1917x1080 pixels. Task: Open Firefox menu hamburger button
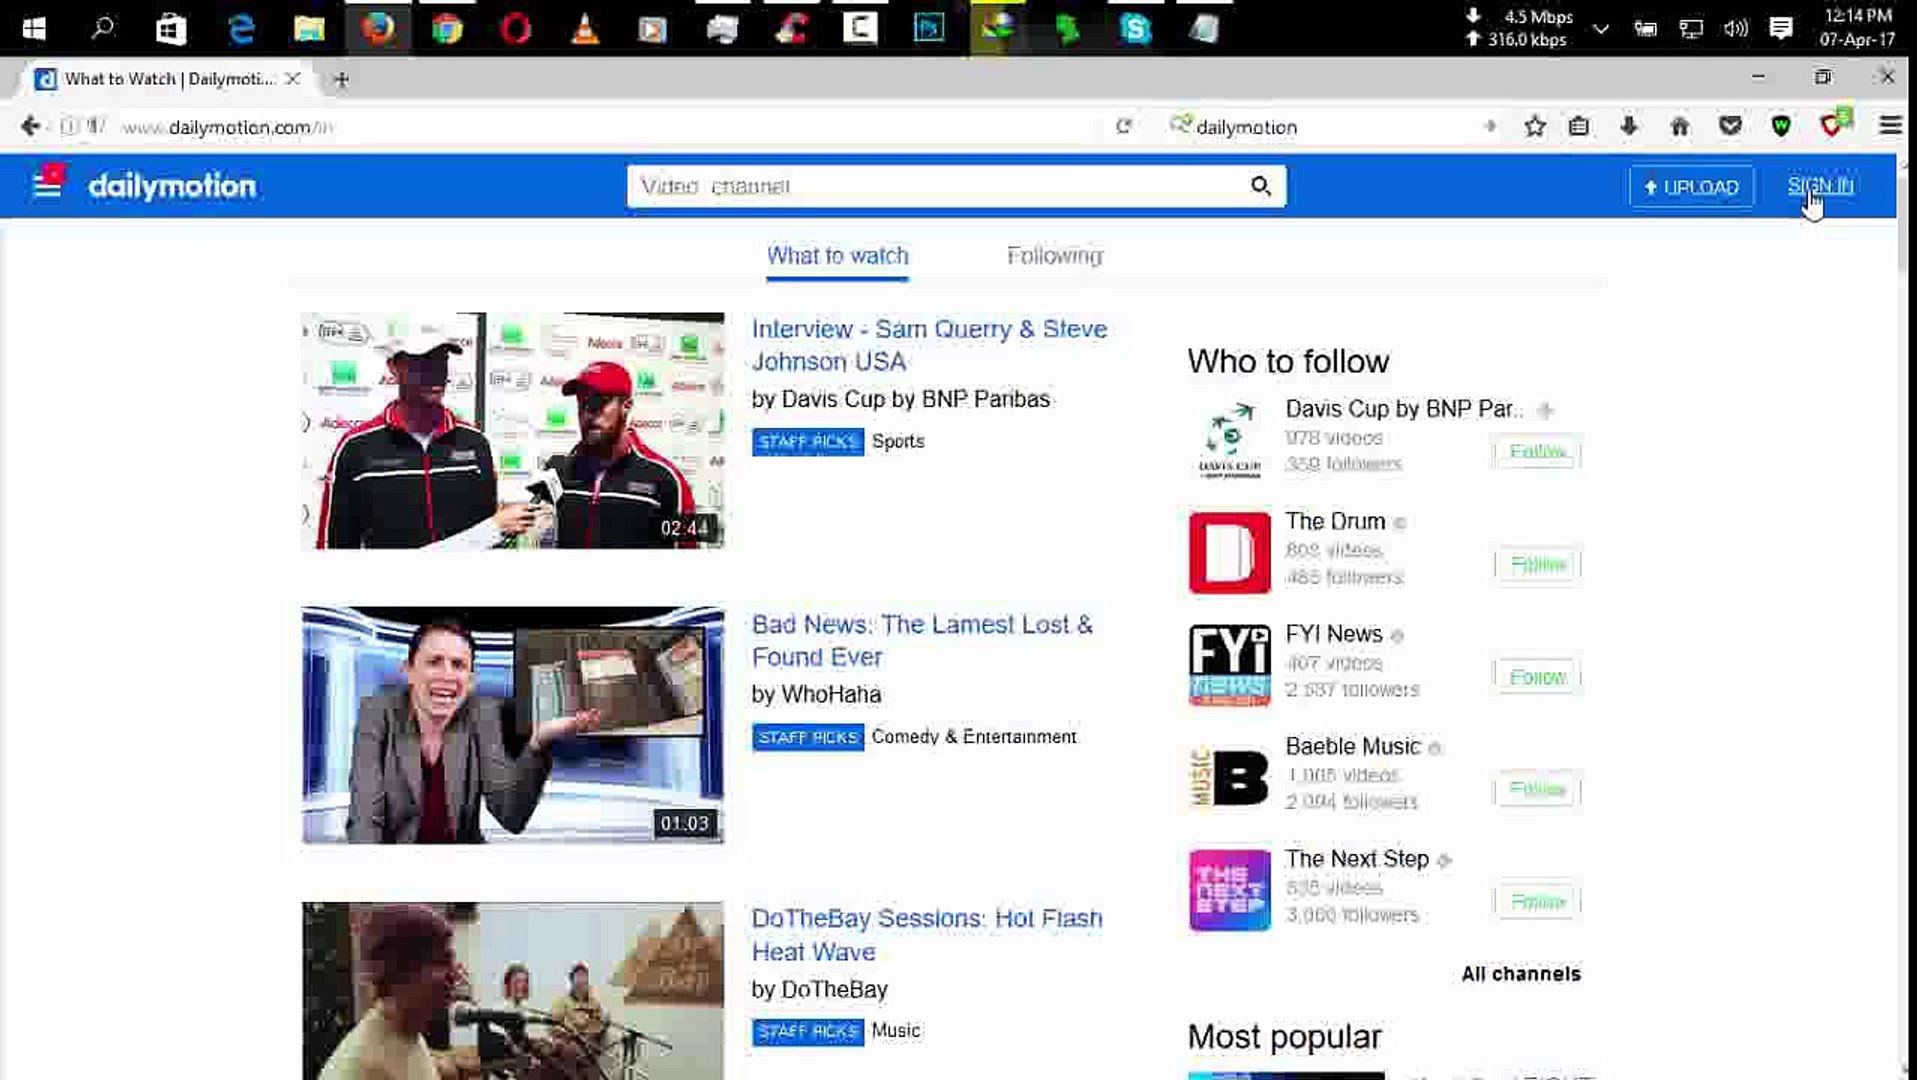pos(1889,126)
